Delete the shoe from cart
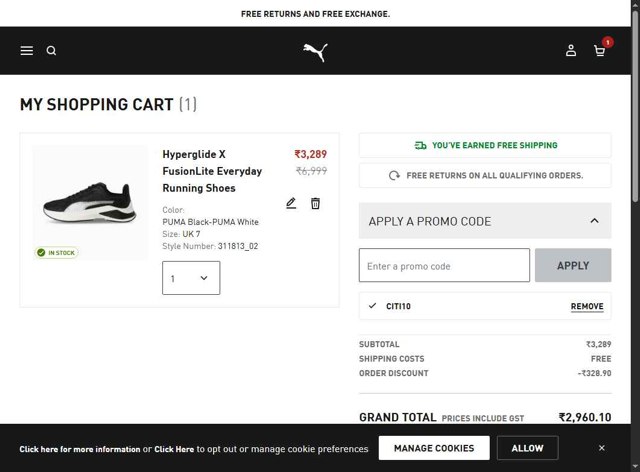The height and width of the screenshot is (472, 640). [x=315, y=203]
